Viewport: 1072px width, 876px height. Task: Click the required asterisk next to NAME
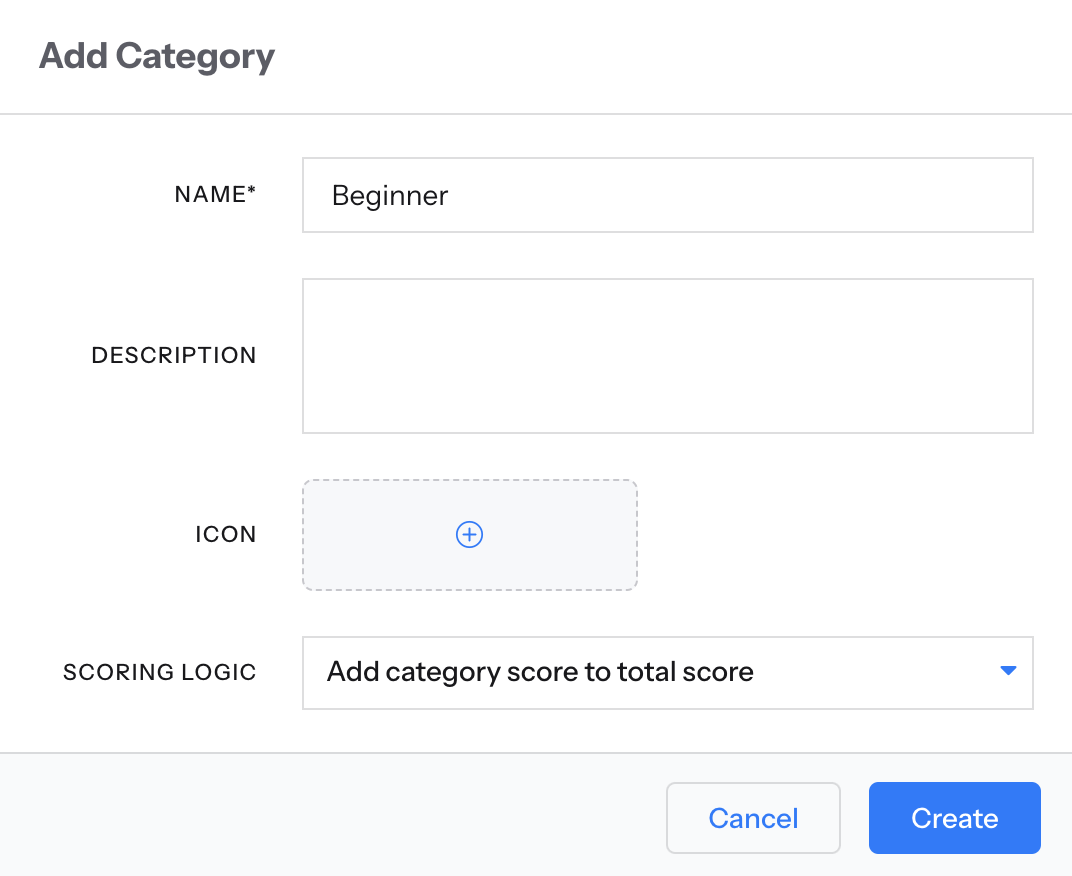point(252,192)
